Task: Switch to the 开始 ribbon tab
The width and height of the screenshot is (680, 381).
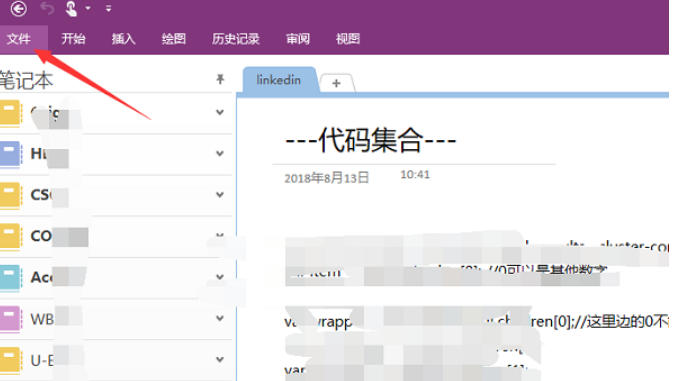Action: pos(73,39)
